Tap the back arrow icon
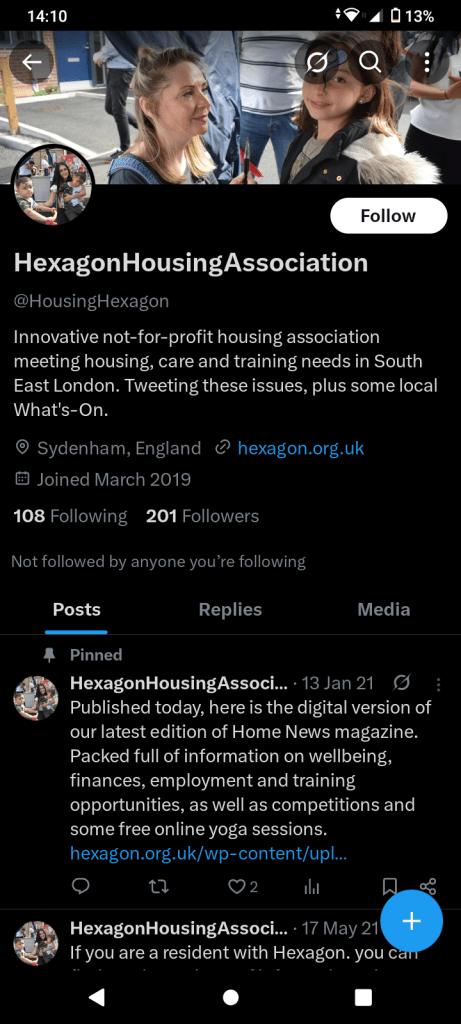This screenshot has height=1024, width=461. (x=31, y=62)
